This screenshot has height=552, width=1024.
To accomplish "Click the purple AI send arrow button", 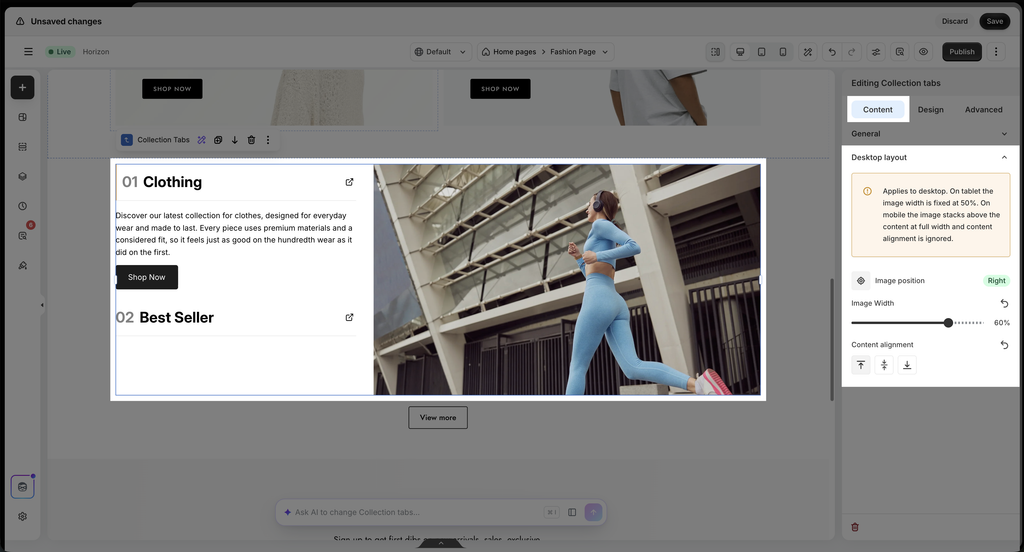I will [x=593, y=512].
